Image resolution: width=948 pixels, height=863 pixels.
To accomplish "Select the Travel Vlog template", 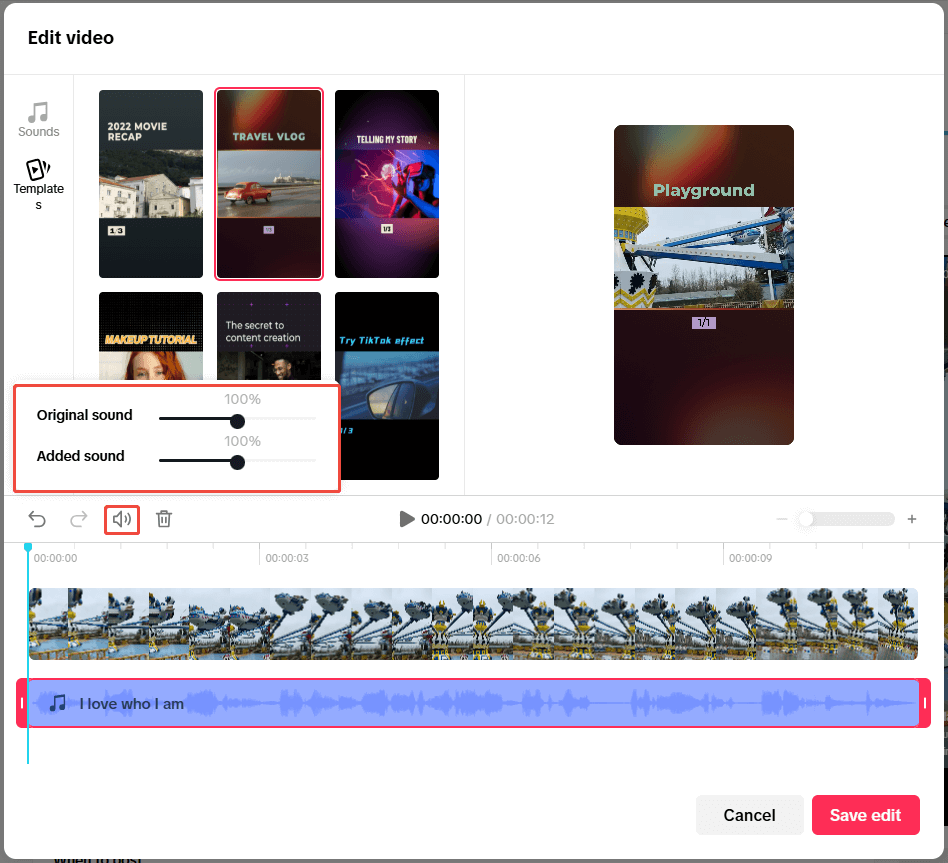I will click(x=268, y=184).
